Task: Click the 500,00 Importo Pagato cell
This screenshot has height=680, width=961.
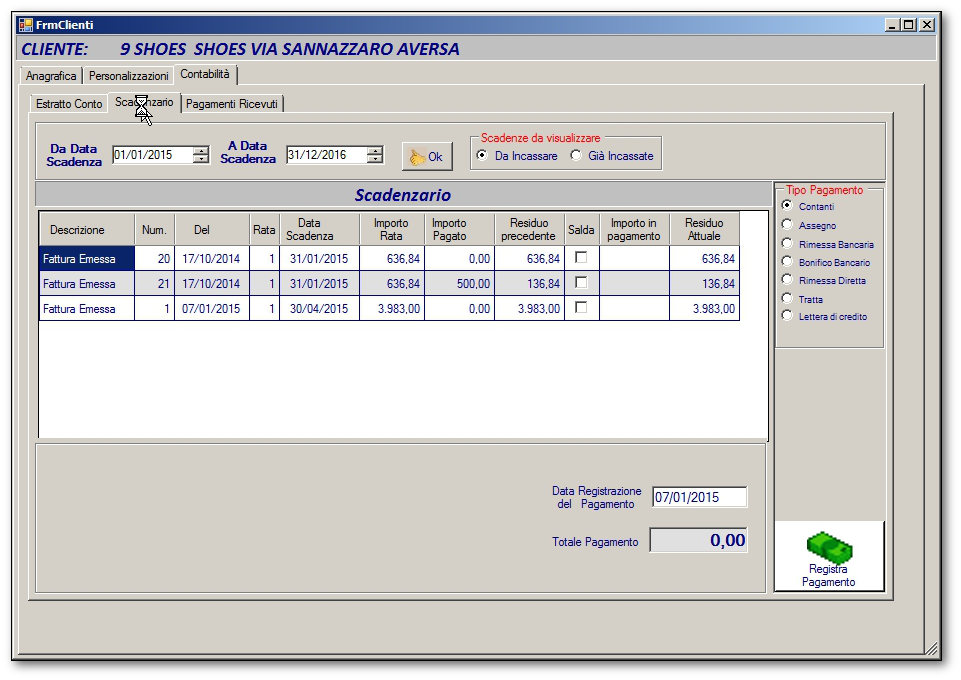Action: (x=460, y=284)
